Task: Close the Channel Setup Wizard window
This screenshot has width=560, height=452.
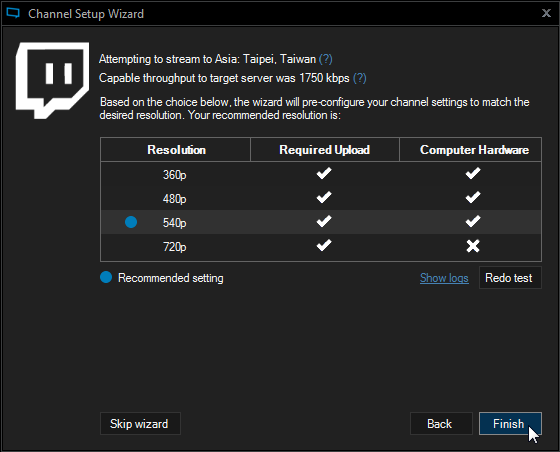Action: pos(546,13)
